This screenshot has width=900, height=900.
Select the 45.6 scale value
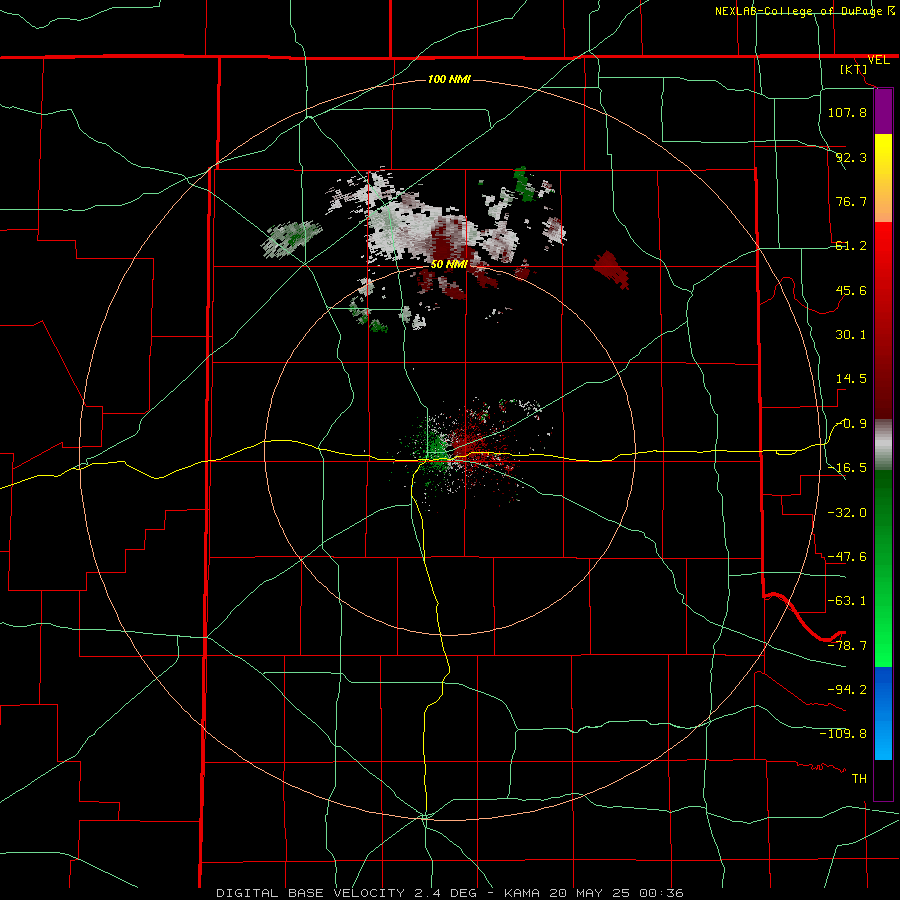tap(851, 290)
